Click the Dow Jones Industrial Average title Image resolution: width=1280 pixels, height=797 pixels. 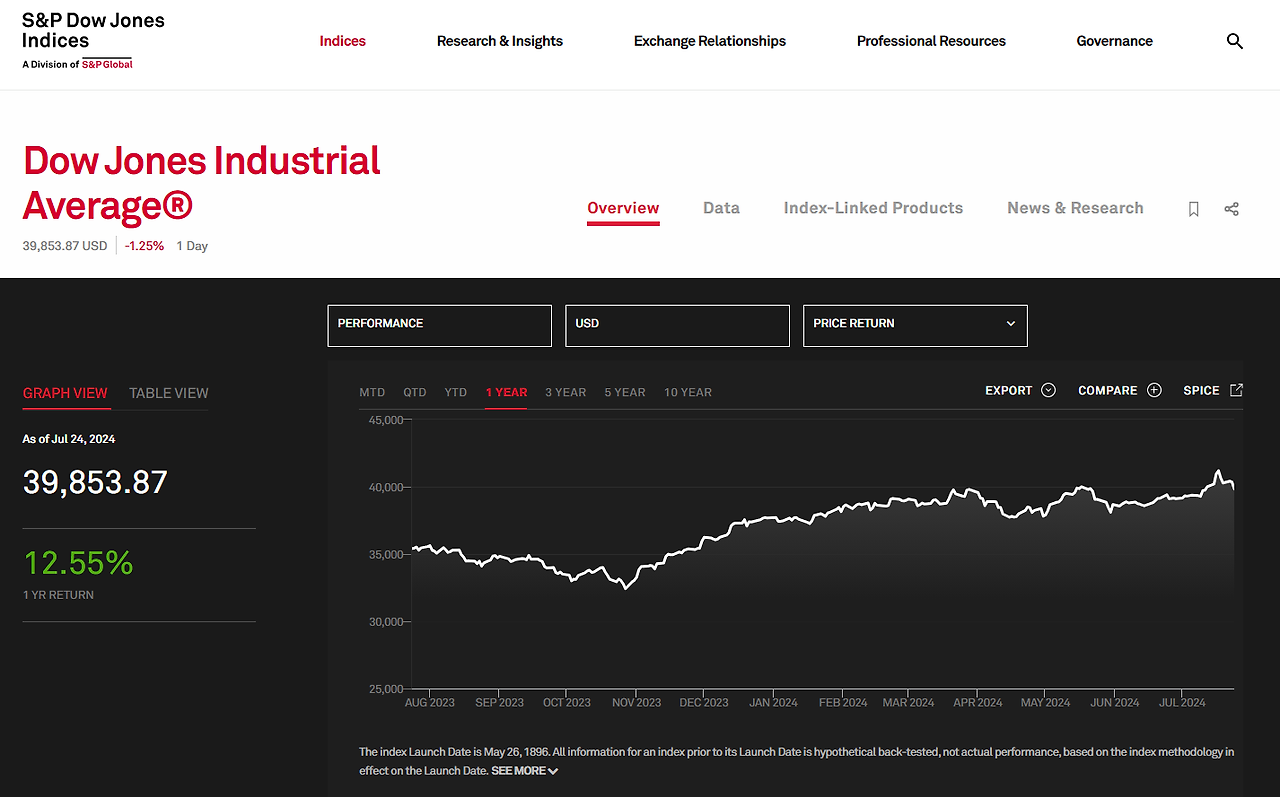coord(202,183)
